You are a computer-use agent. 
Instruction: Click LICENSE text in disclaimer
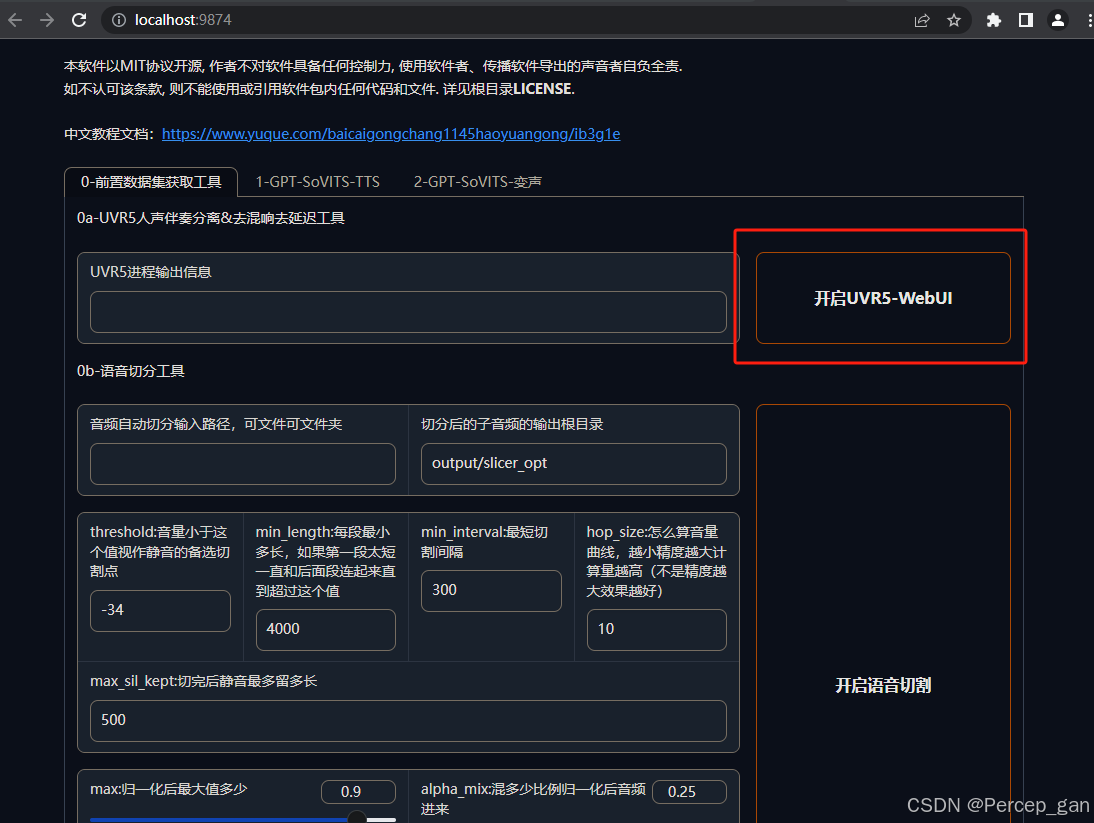click(x=542, y=89)
